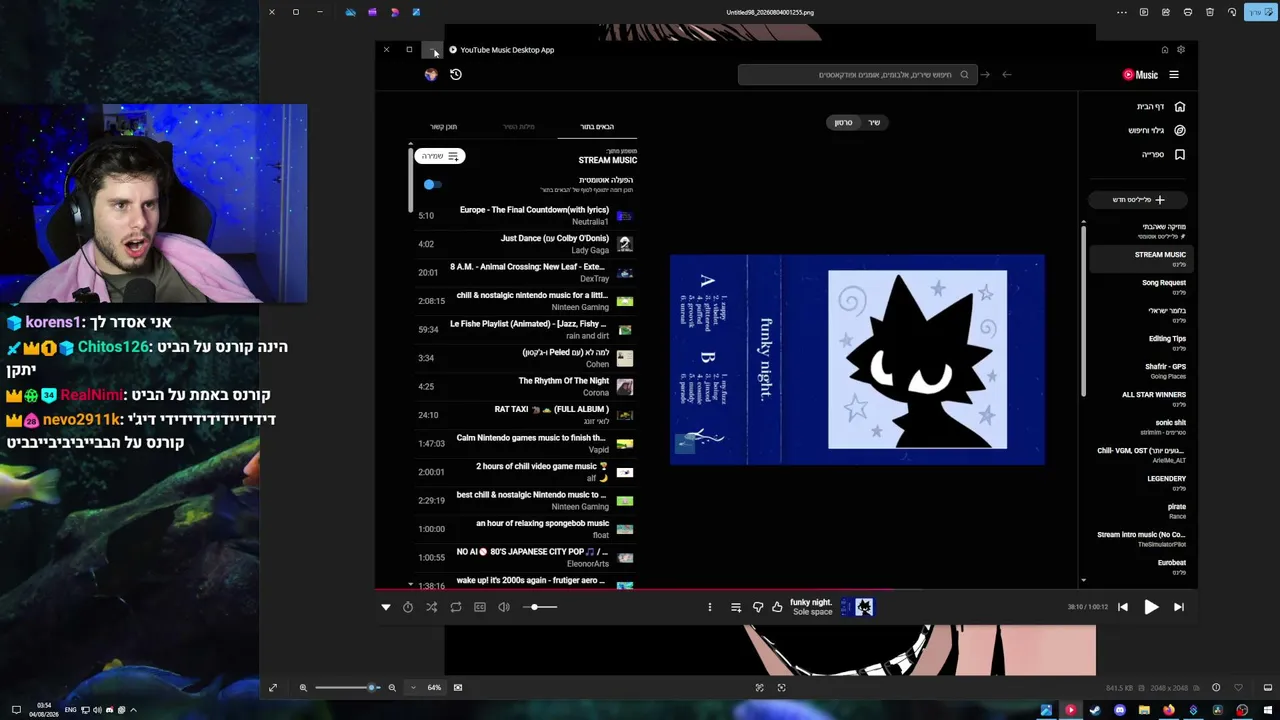Open Explore page in sidebar
The height and width of the screenshot is (720, 1280).
click(1156, 131)
